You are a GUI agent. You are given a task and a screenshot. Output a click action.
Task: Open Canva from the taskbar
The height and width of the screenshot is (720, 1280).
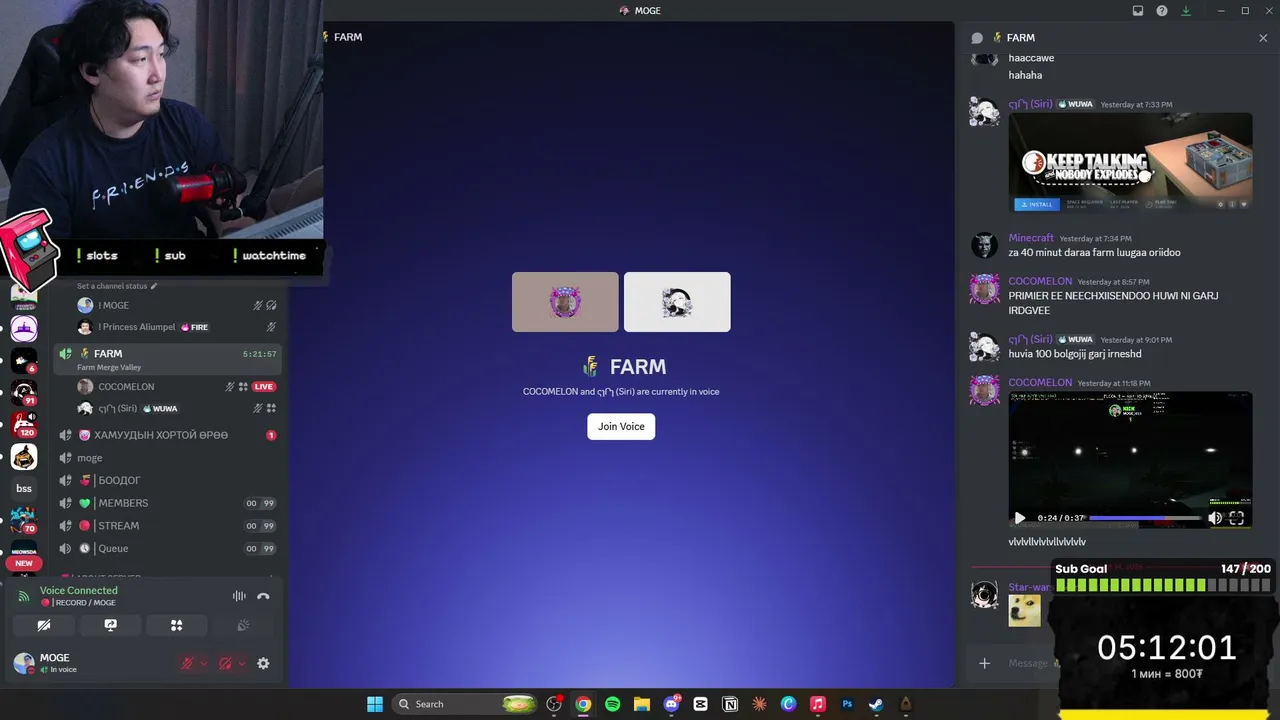coord(788,704)
